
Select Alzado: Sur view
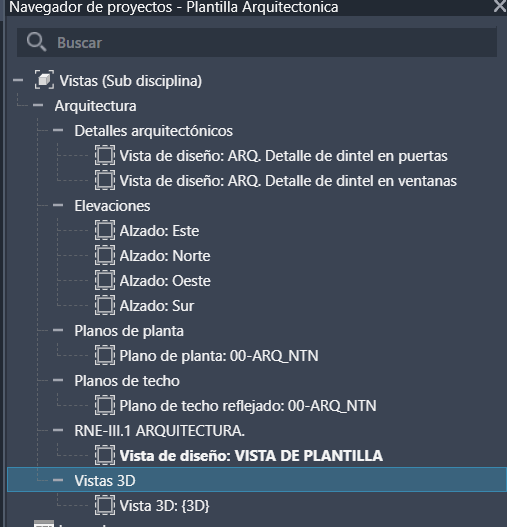click(157, 306)
